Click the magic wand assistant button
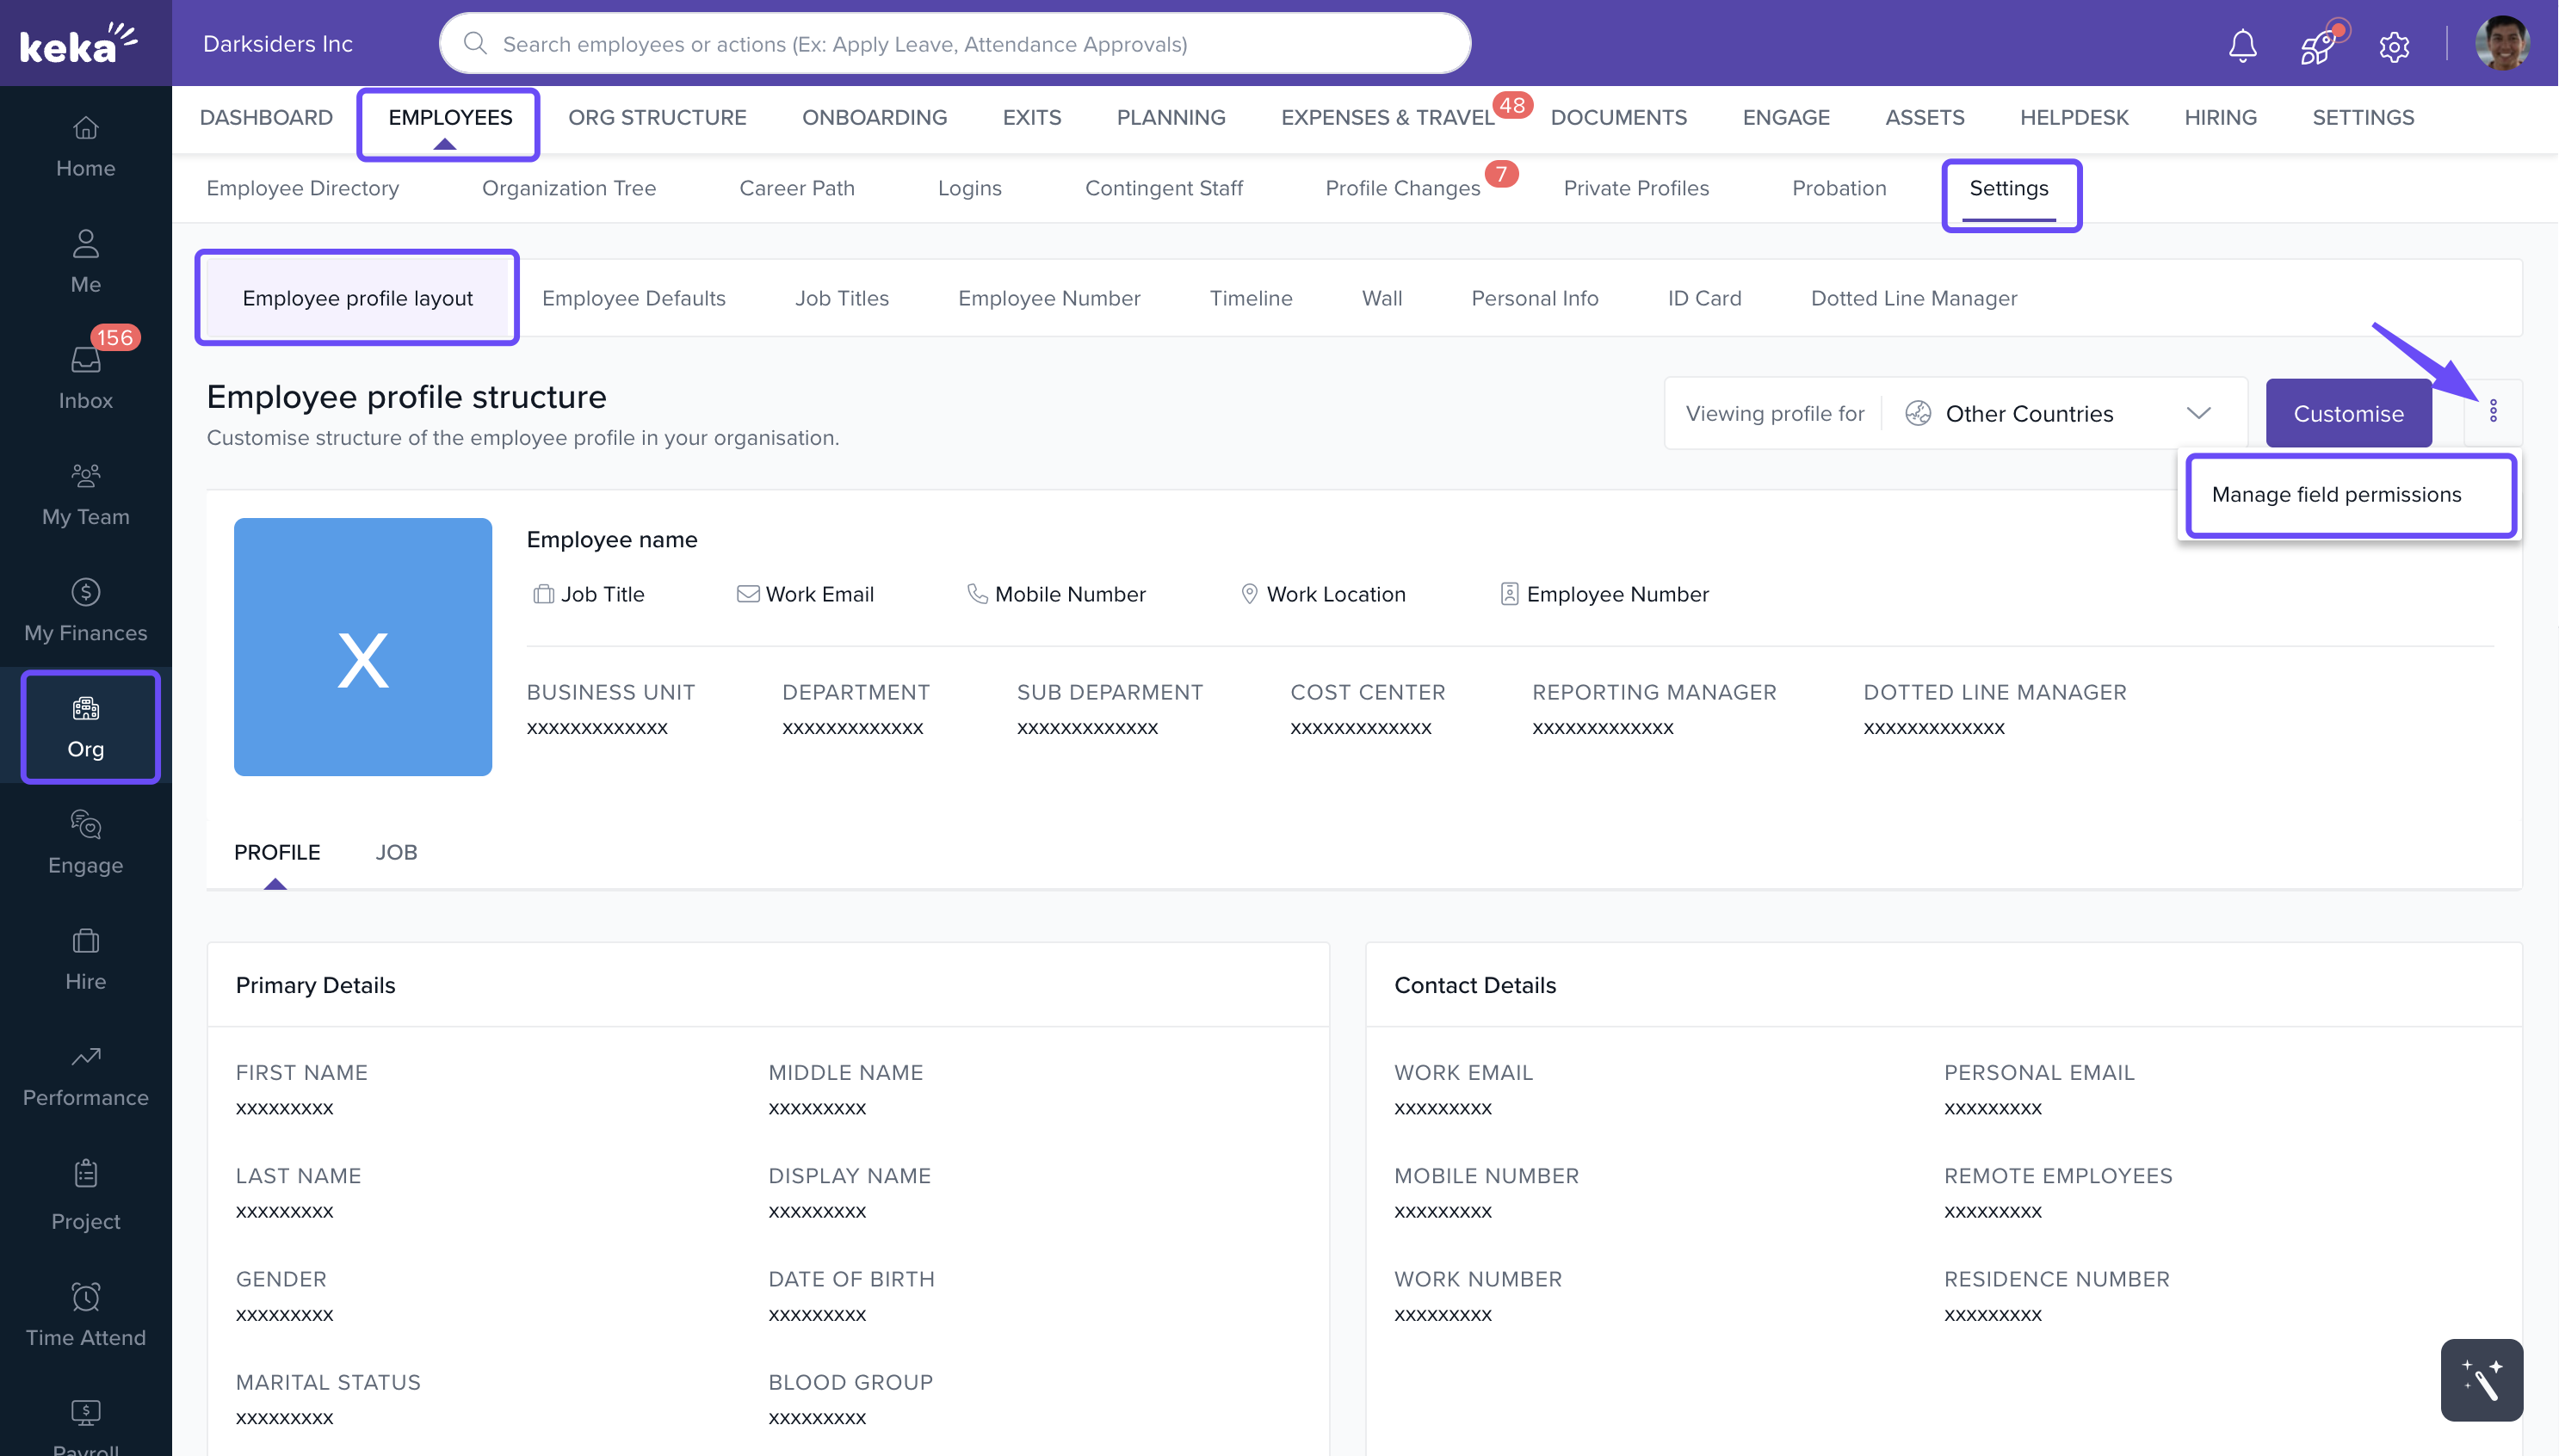 [x=2481, y=1379]
